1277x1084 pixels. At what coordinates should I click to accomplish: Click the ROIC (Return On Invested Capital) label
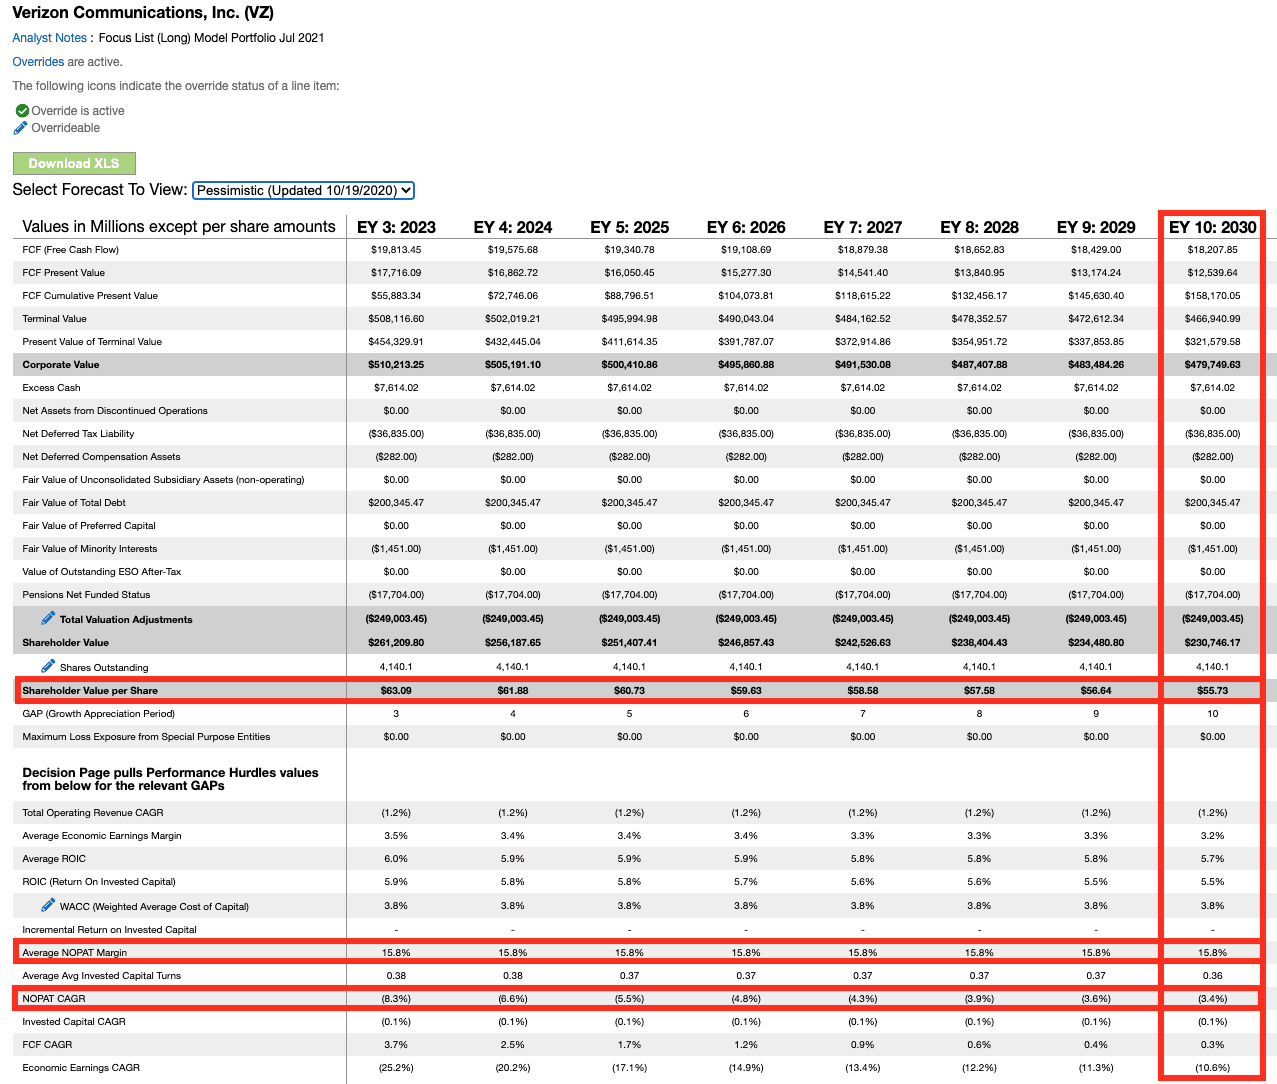99,882
